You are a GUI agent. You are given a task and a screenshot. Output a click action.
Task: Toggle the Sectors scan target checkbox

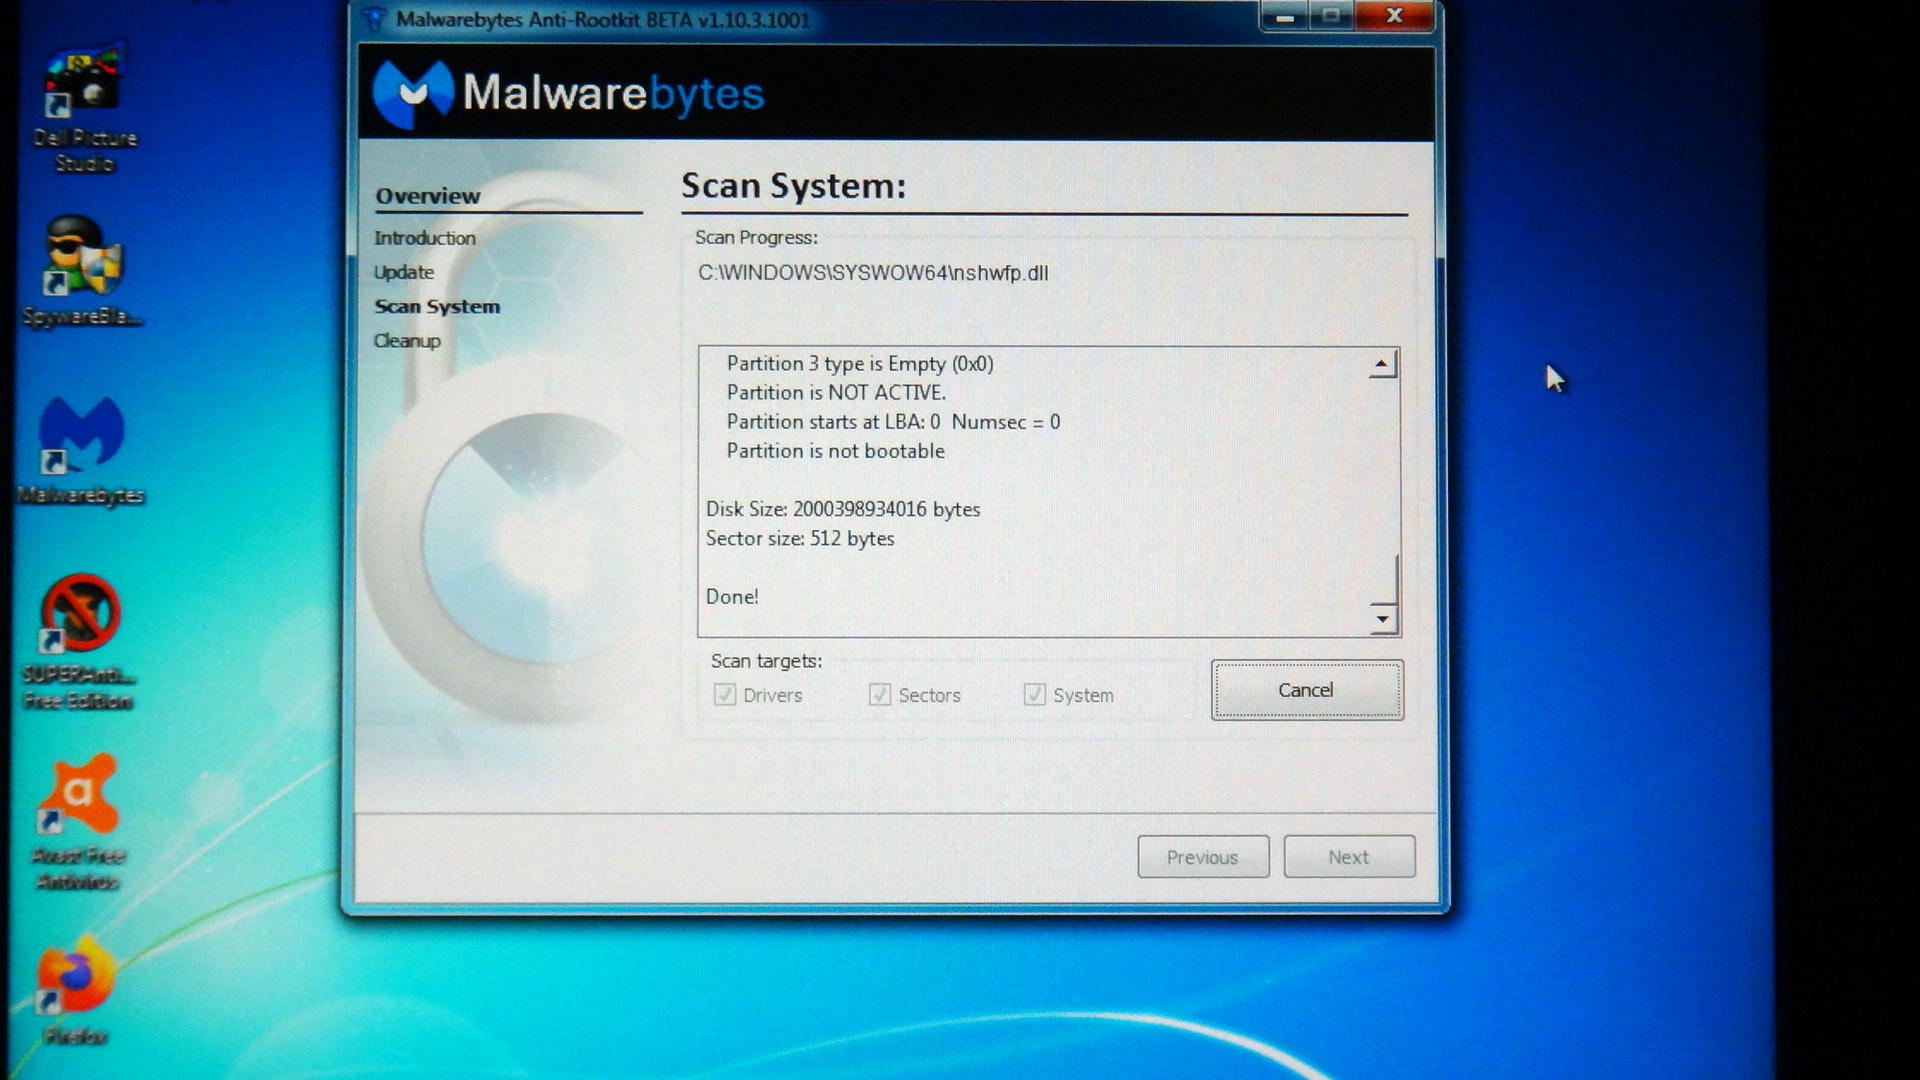[x=880, y=694]
